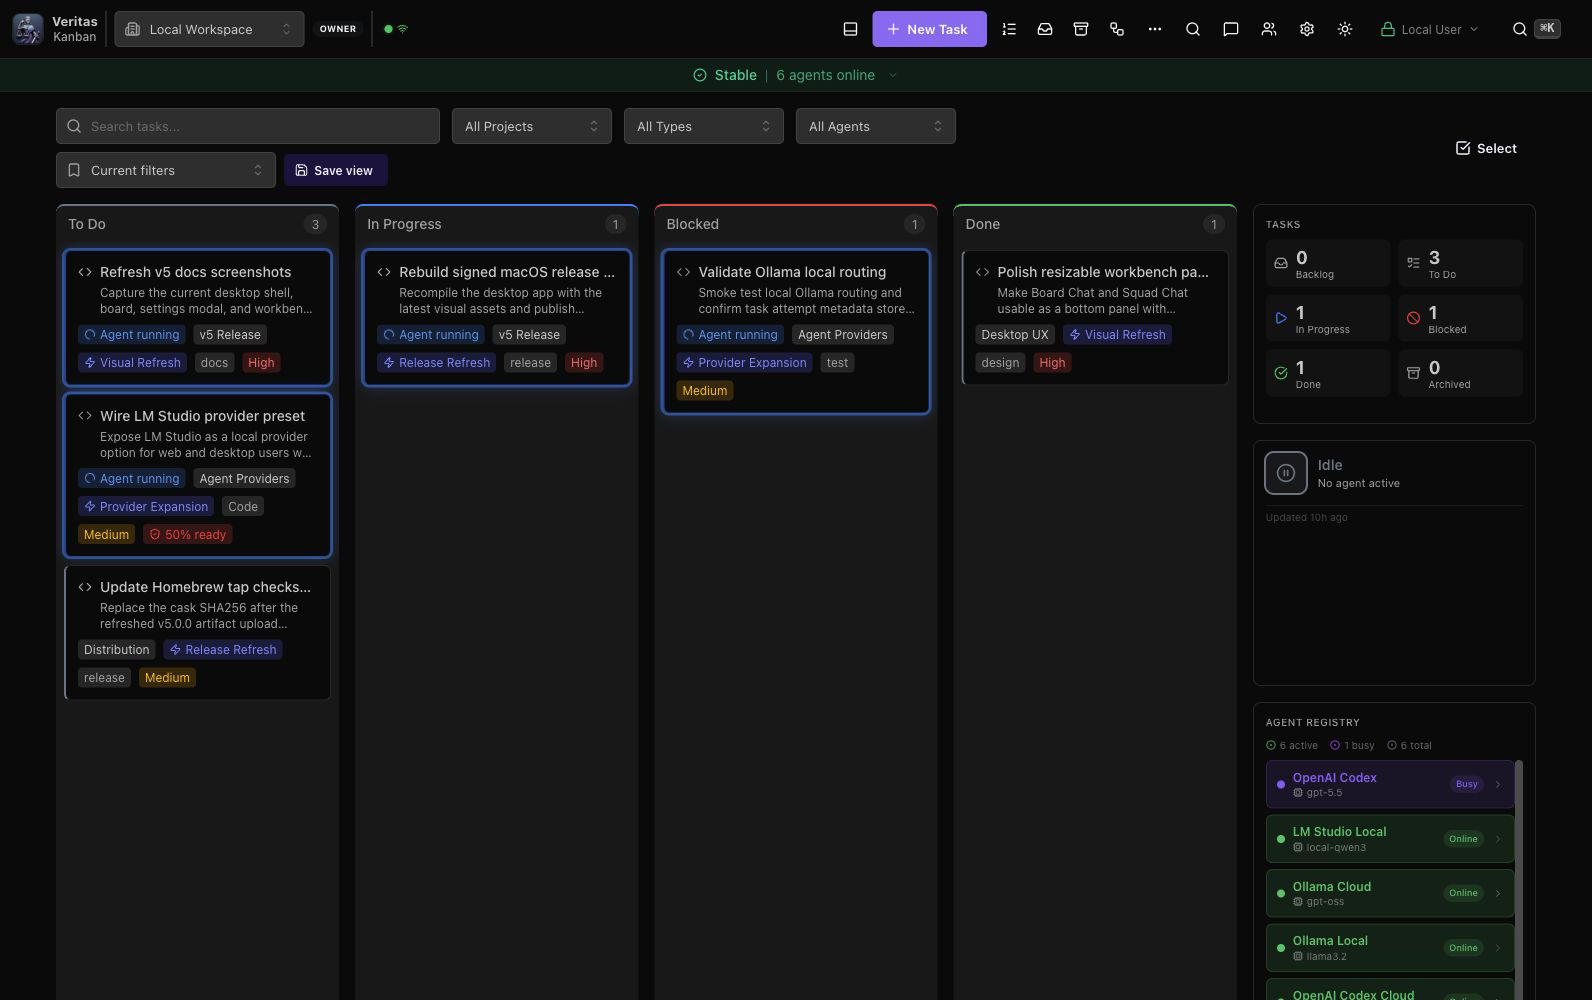Open the Polish resizable workbench panel card
This screenshot has width=1592, height=1000.
point(1095,317)
